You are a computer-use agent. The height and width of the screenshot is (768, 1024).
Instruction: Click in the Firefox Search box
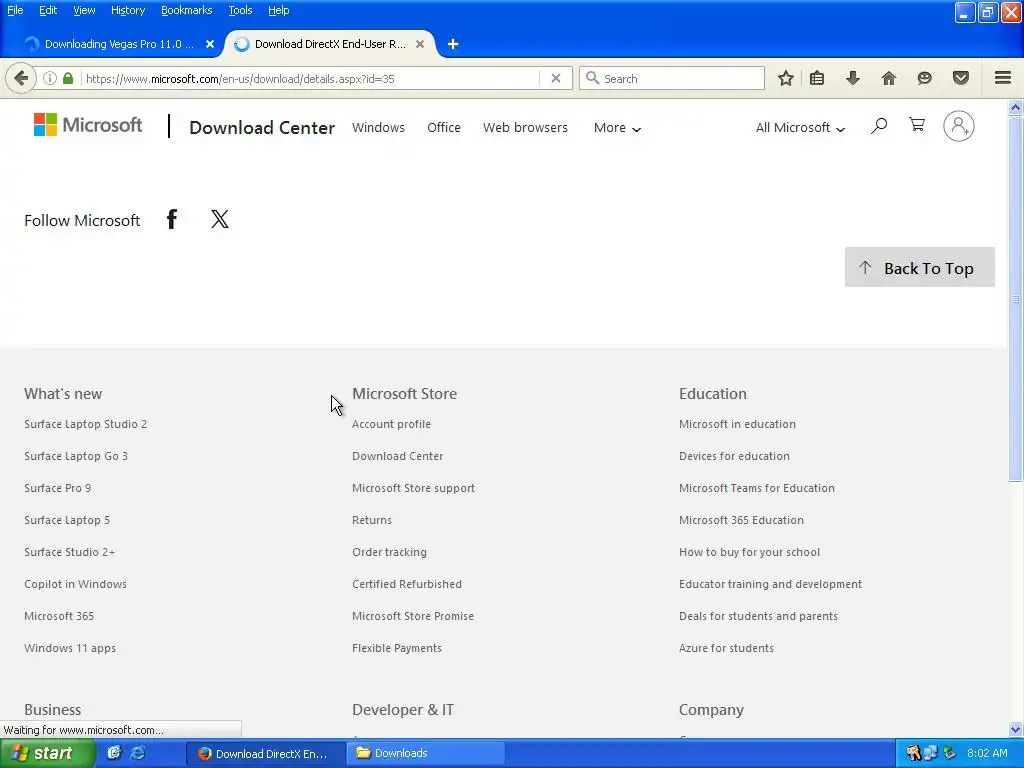(671, 78)
